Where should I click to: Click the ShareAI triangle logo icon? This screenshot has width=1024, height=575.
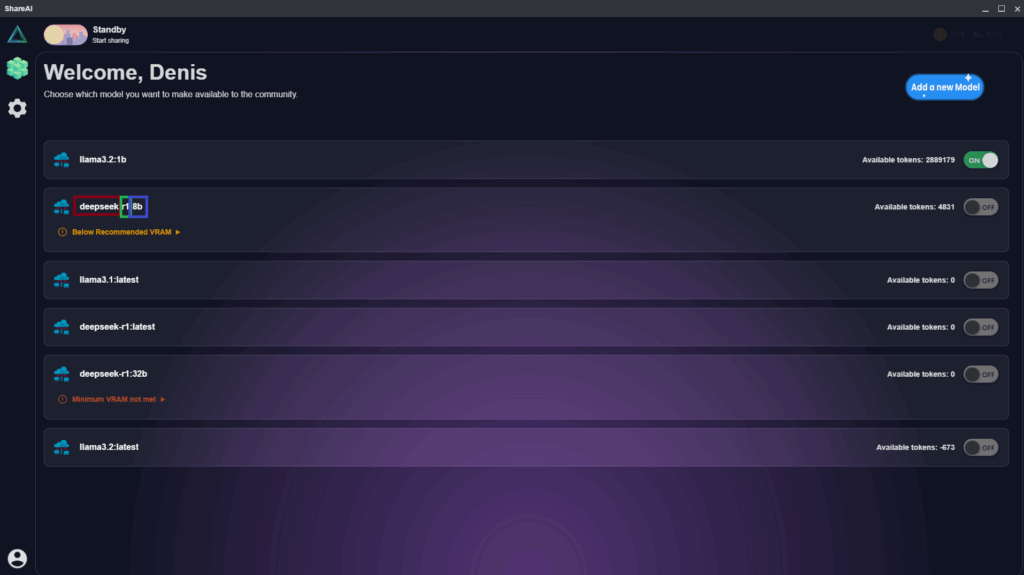click(x=17, y=34)
